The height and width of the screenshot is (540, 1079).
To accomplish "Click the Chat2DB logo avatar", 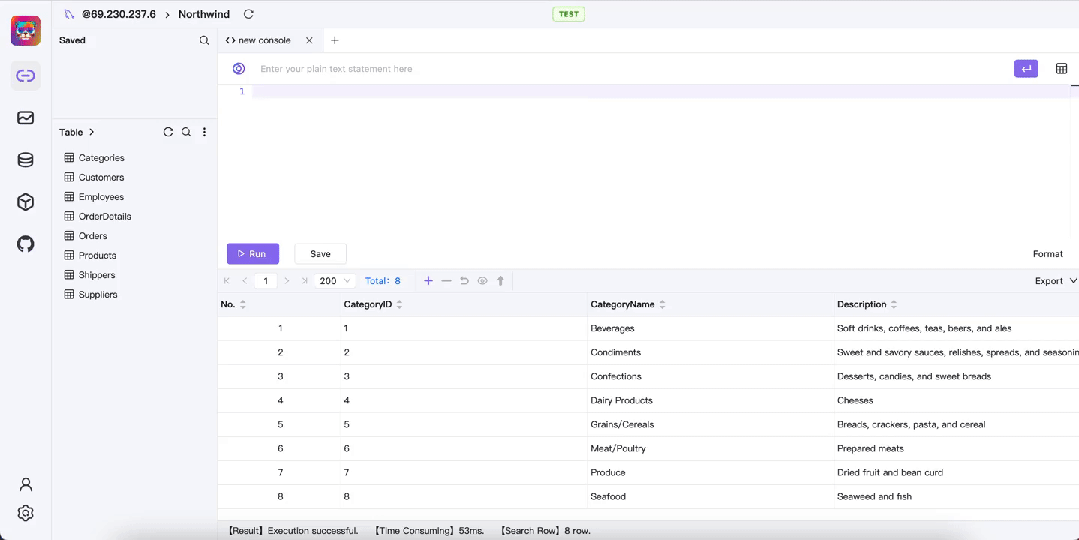I will tap(25, 31).
